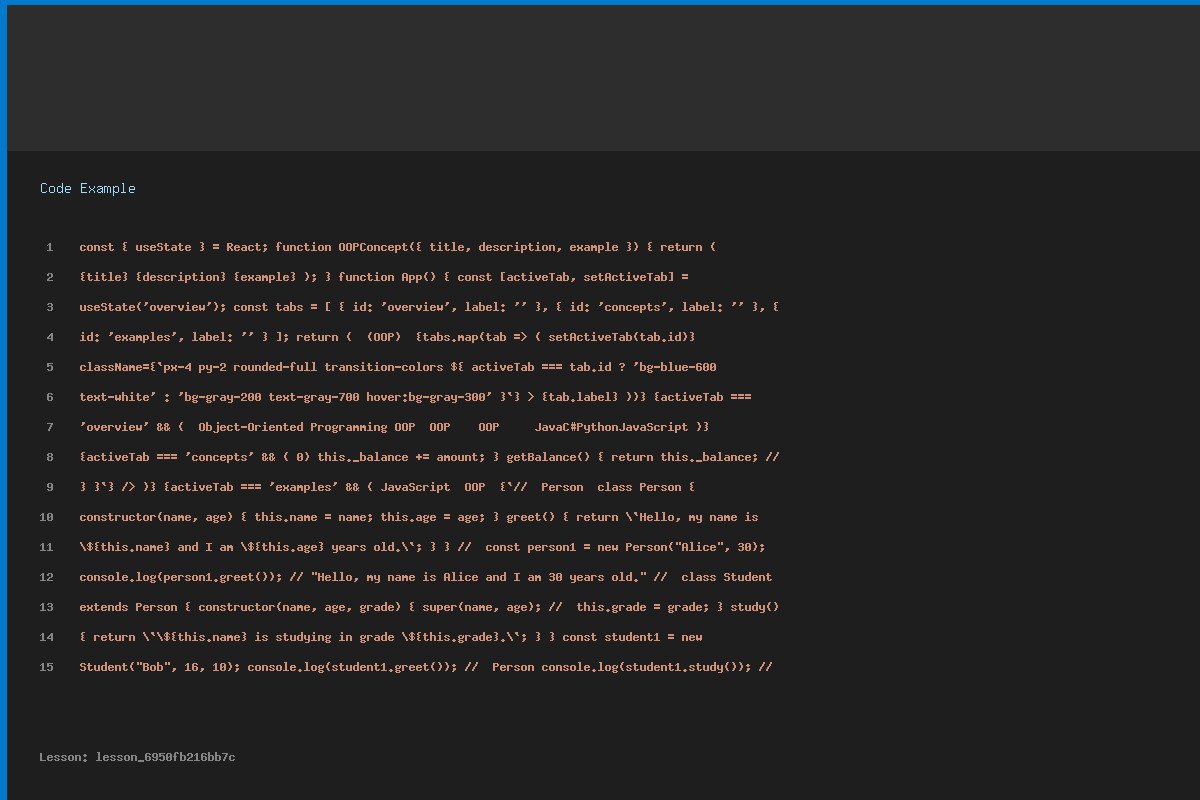Click line number 12 in gutter
This screenshot has height=800, width=1200.
click(x=47, y=577)
